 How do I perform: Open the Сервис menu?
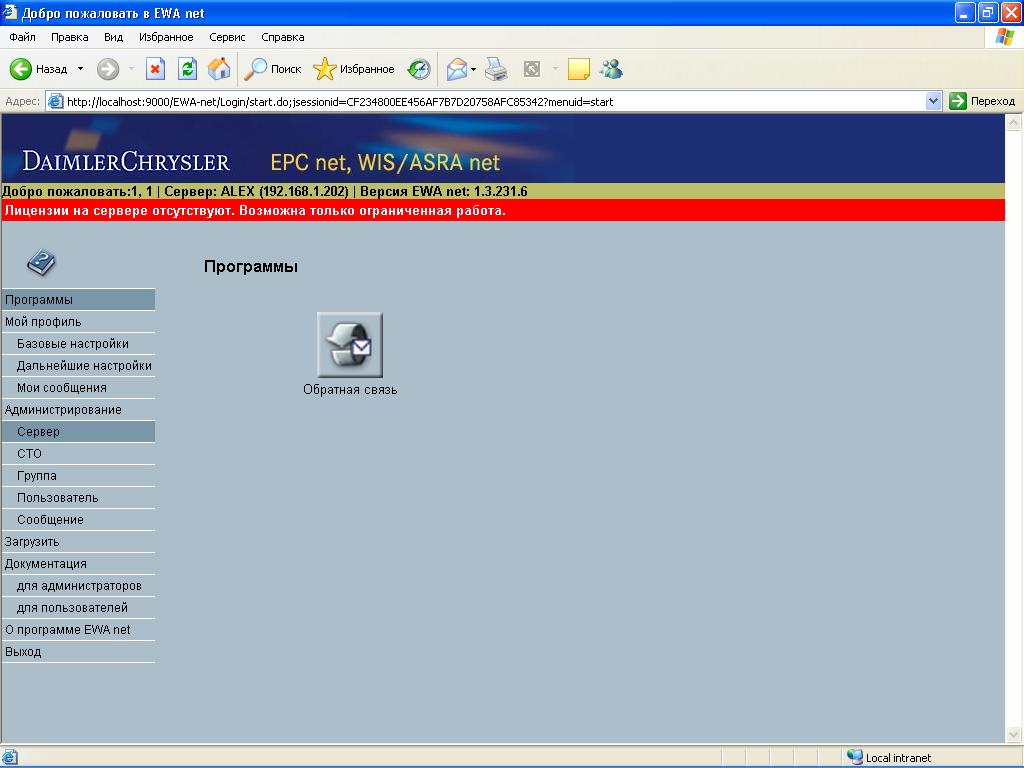pyautogui.click(x=227, y=37)
